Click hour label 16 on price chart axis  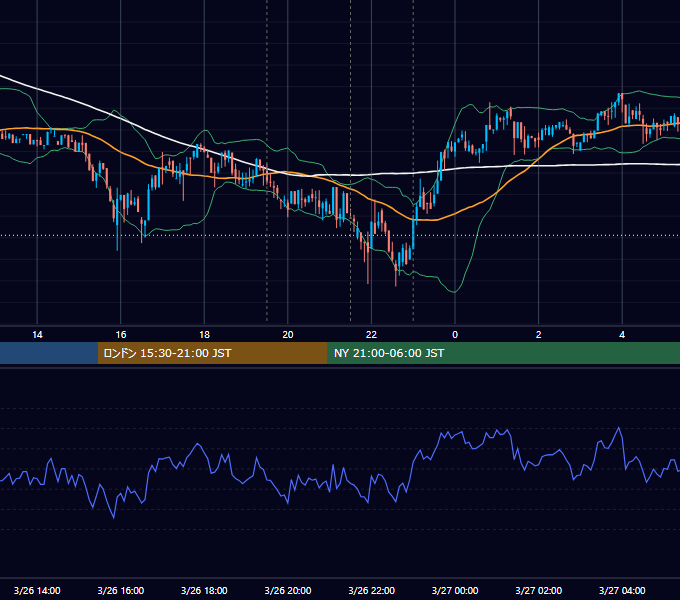(121, 335)
